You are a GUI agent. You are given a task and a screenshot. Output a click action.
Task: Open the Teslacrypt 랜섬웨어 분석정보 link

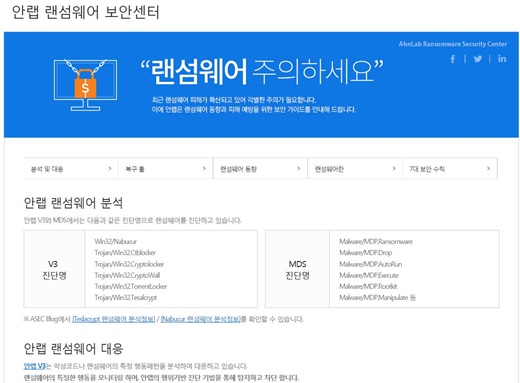point(114,319)
